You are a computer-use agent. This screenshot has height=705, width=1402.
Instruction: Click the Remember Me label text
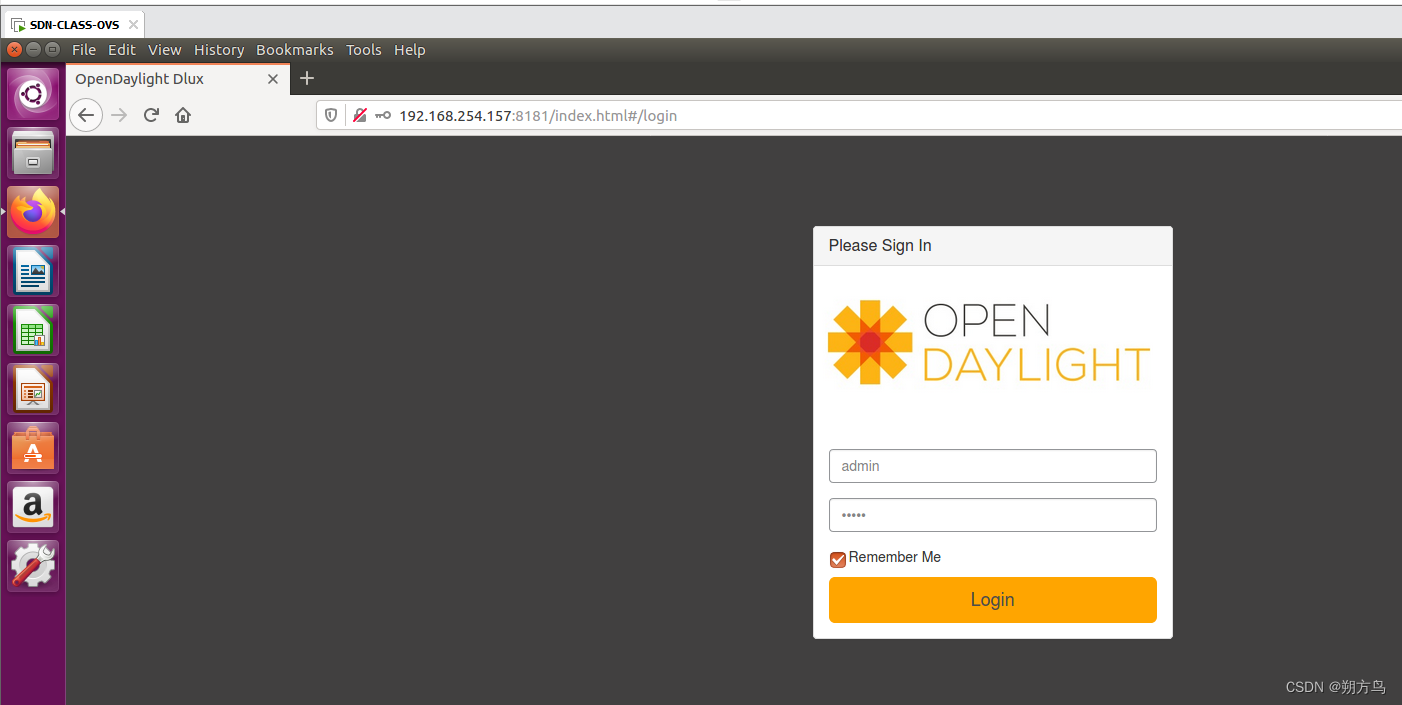click(x=895, y=557)
